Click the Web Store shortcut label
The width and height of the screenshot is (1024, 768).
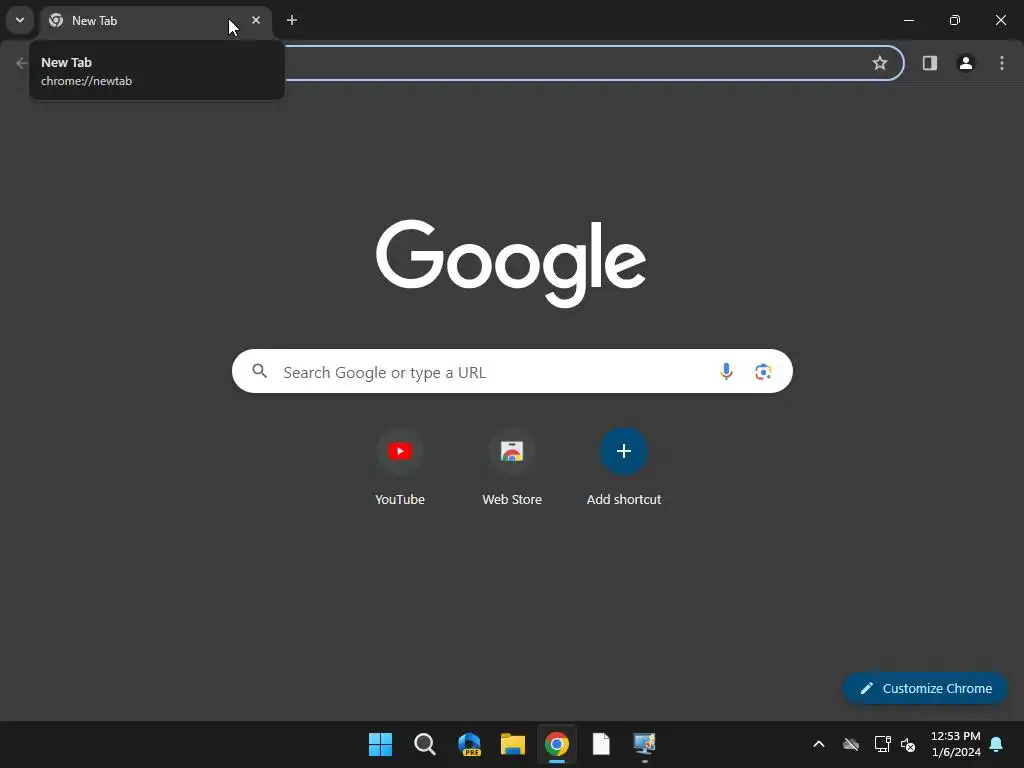point(512,500)
